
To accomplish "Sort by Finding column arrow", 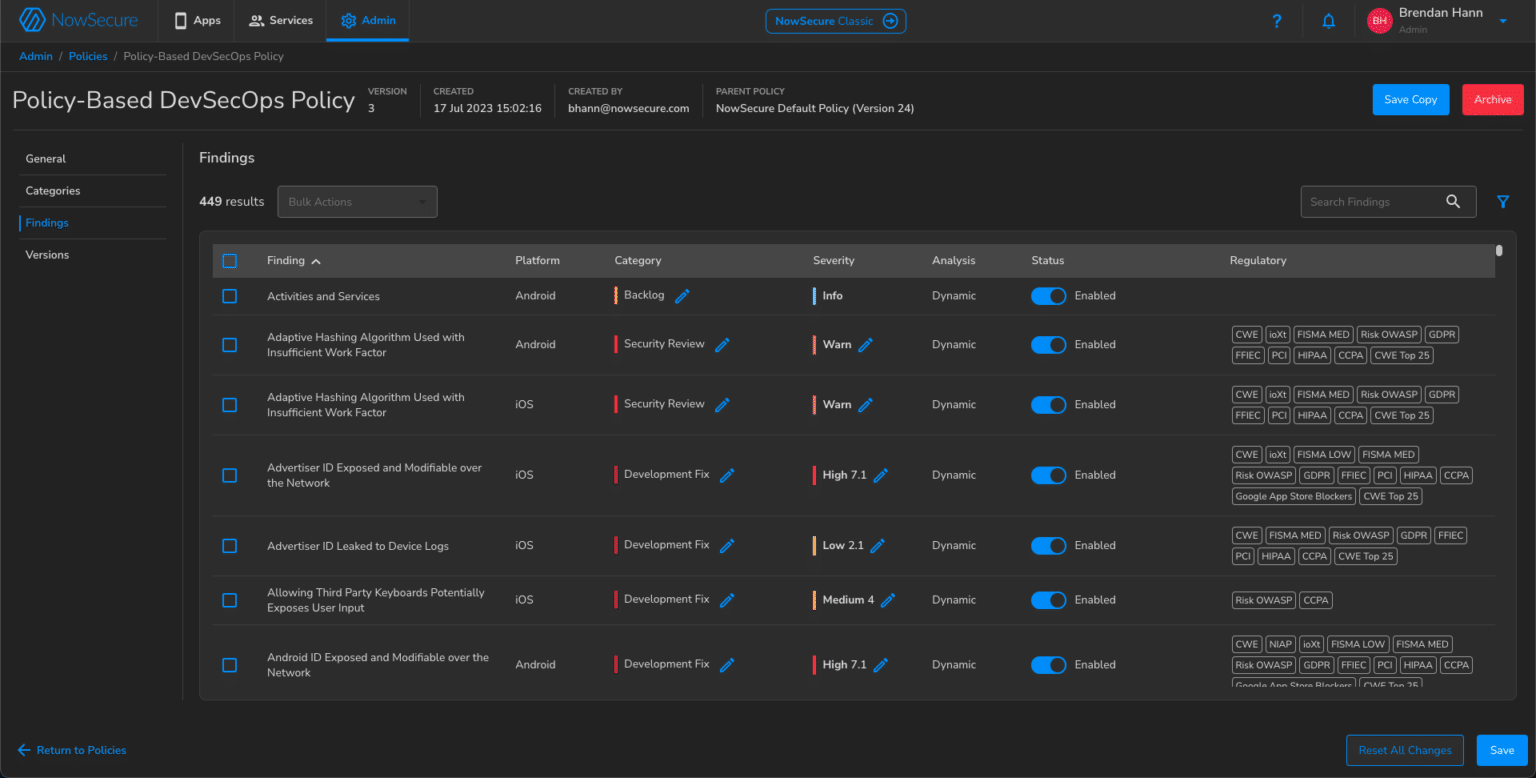I will coord(316,261).
